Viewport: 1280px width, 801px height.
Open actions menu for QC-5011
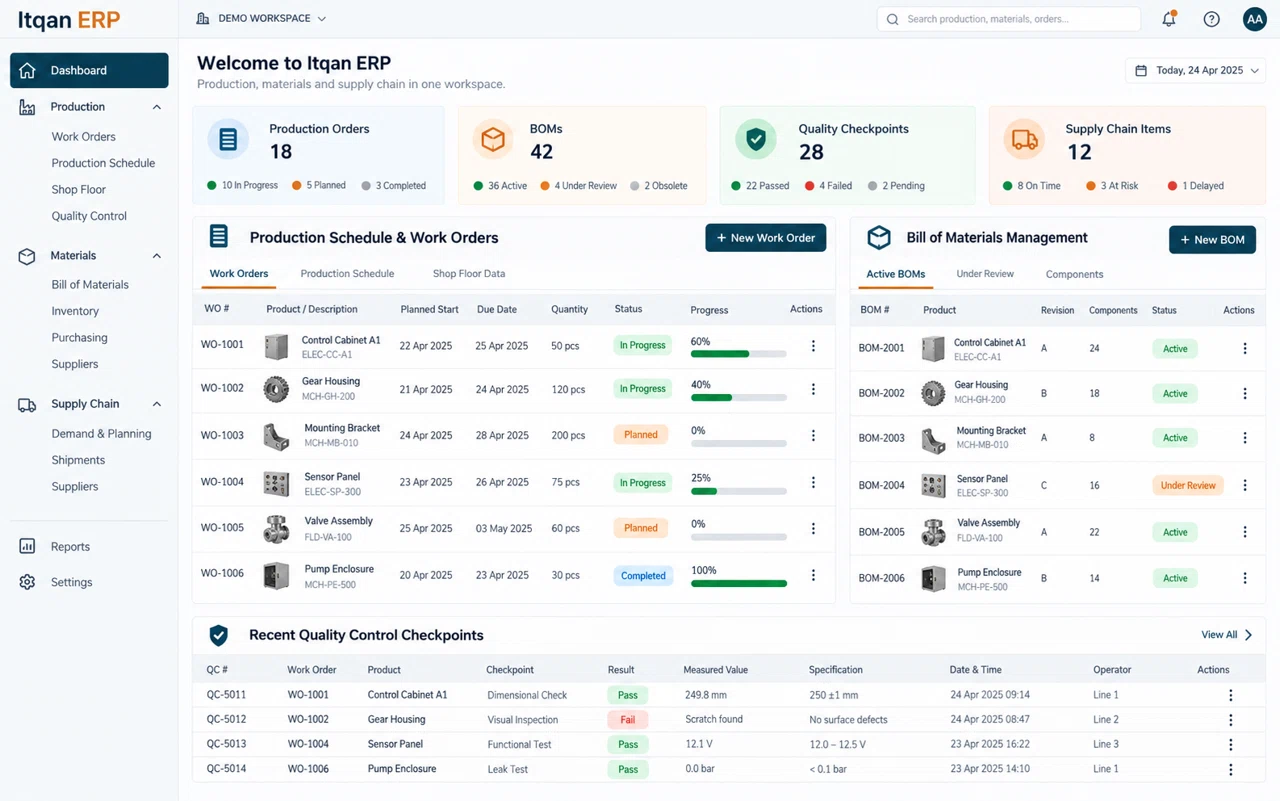1231,695
